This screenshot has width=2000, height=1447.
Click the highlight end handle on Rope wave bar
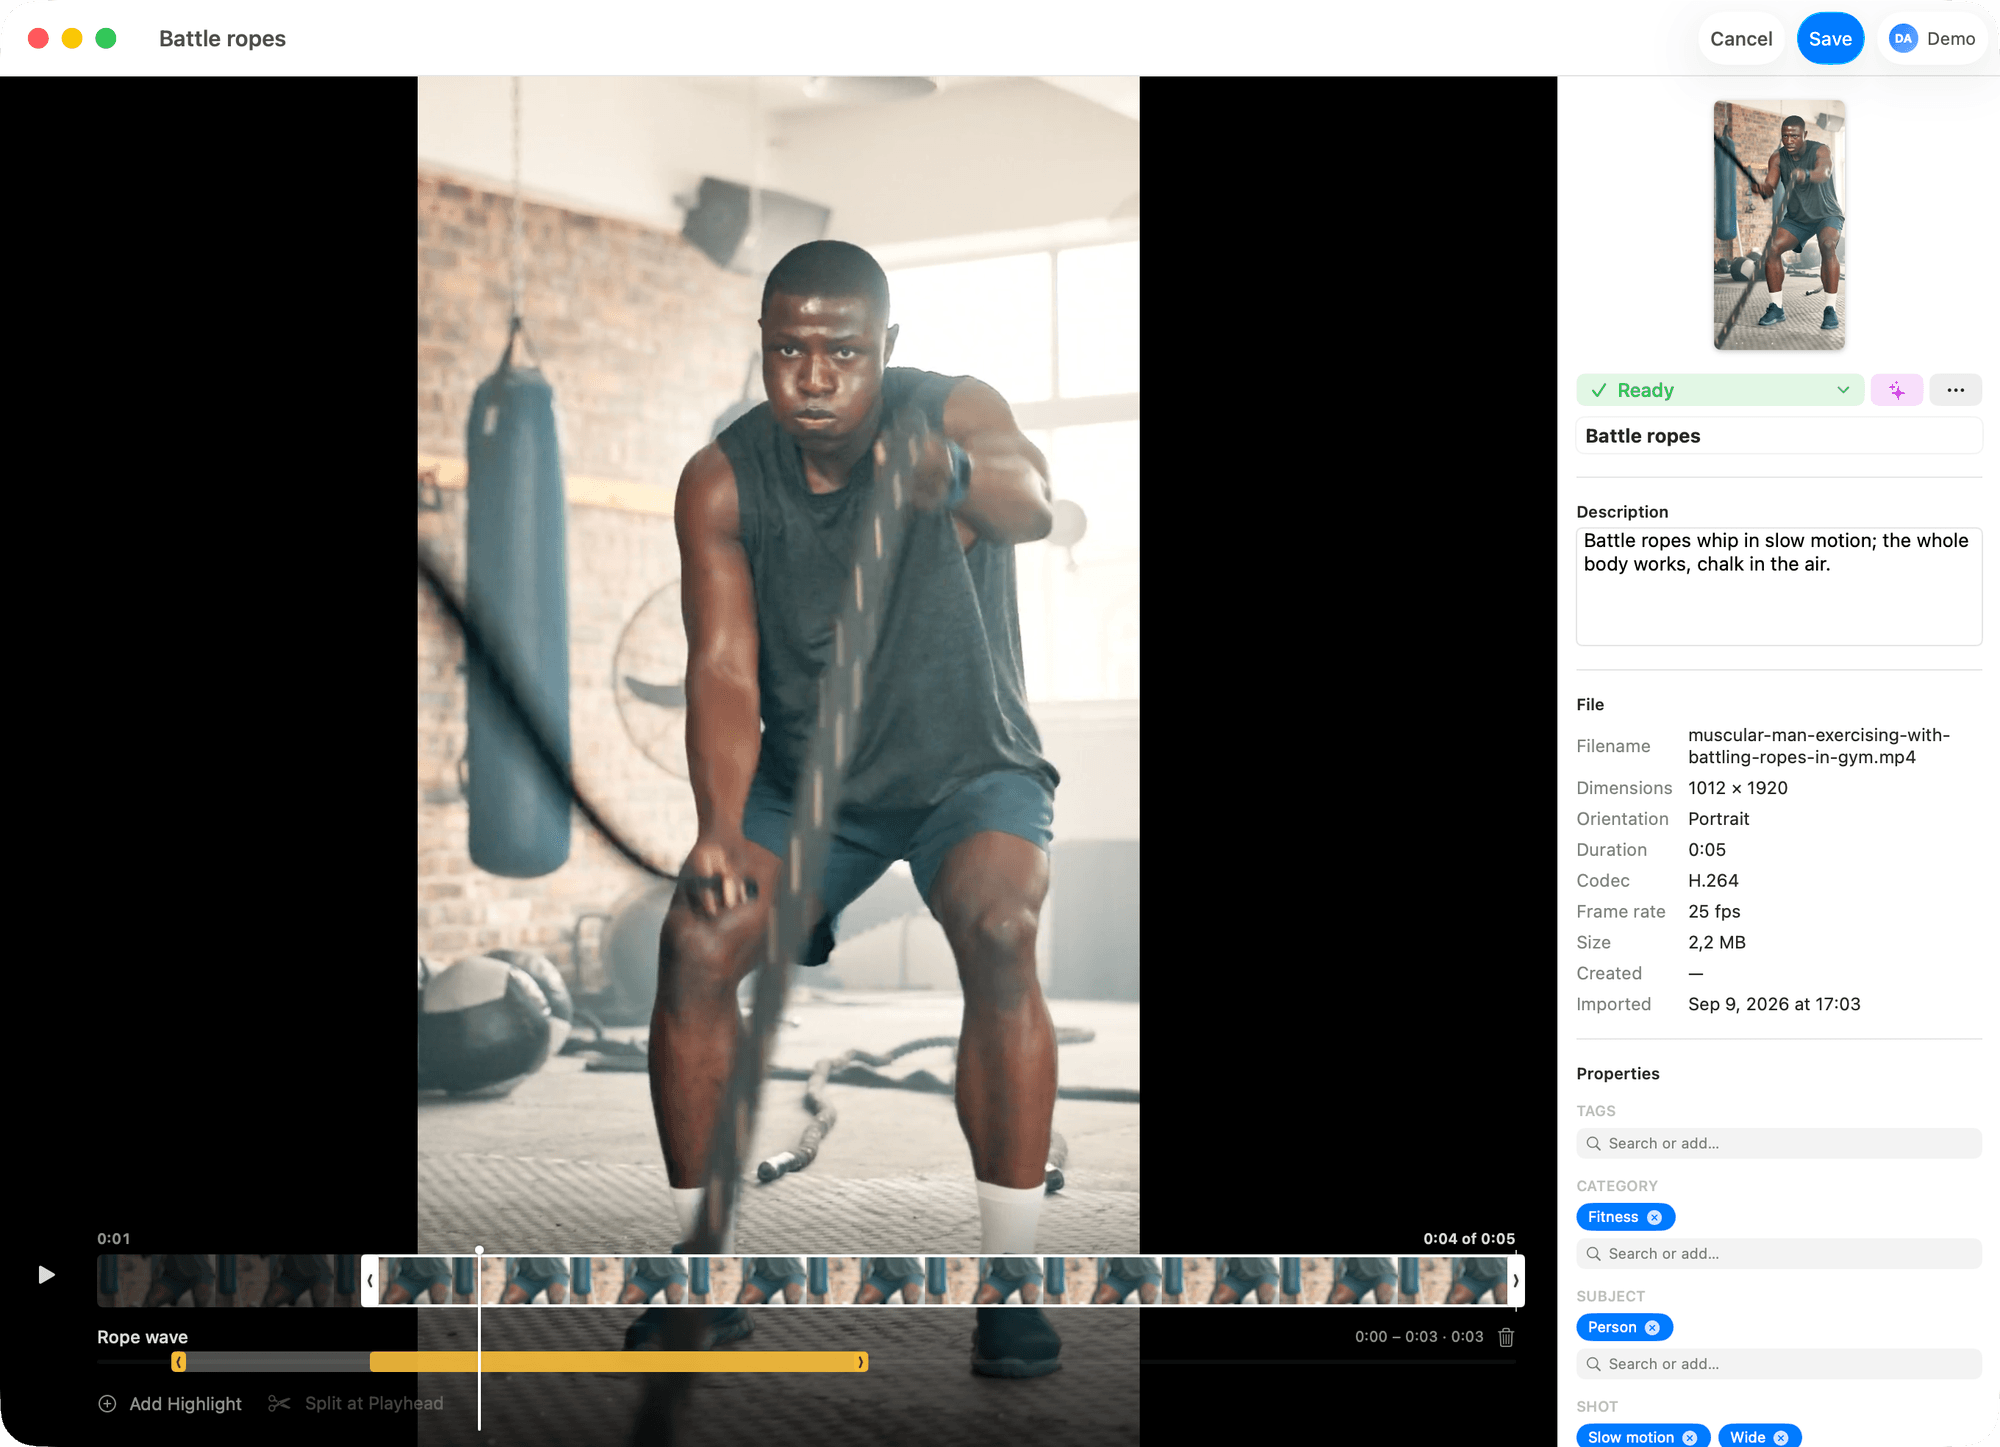pos(861,1362)
